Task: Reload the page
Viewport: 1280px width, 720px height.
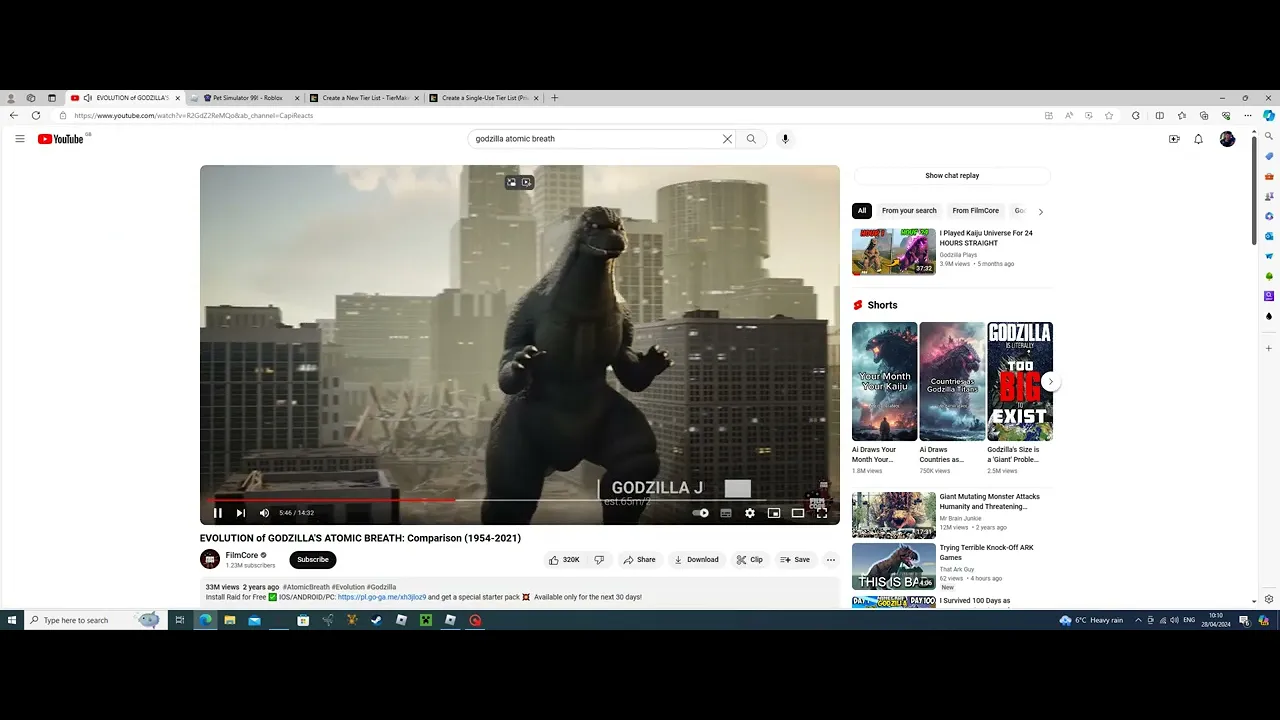Action: click(36, 116)
